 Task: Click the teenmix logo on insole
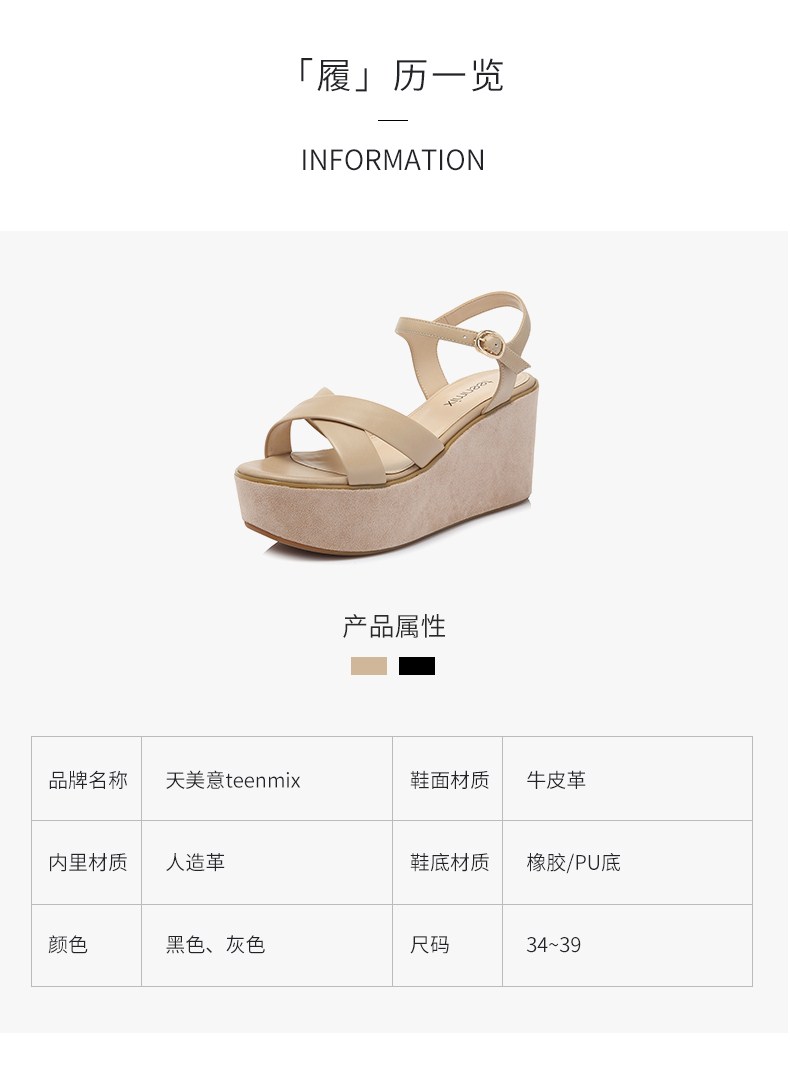coord(467,393)
